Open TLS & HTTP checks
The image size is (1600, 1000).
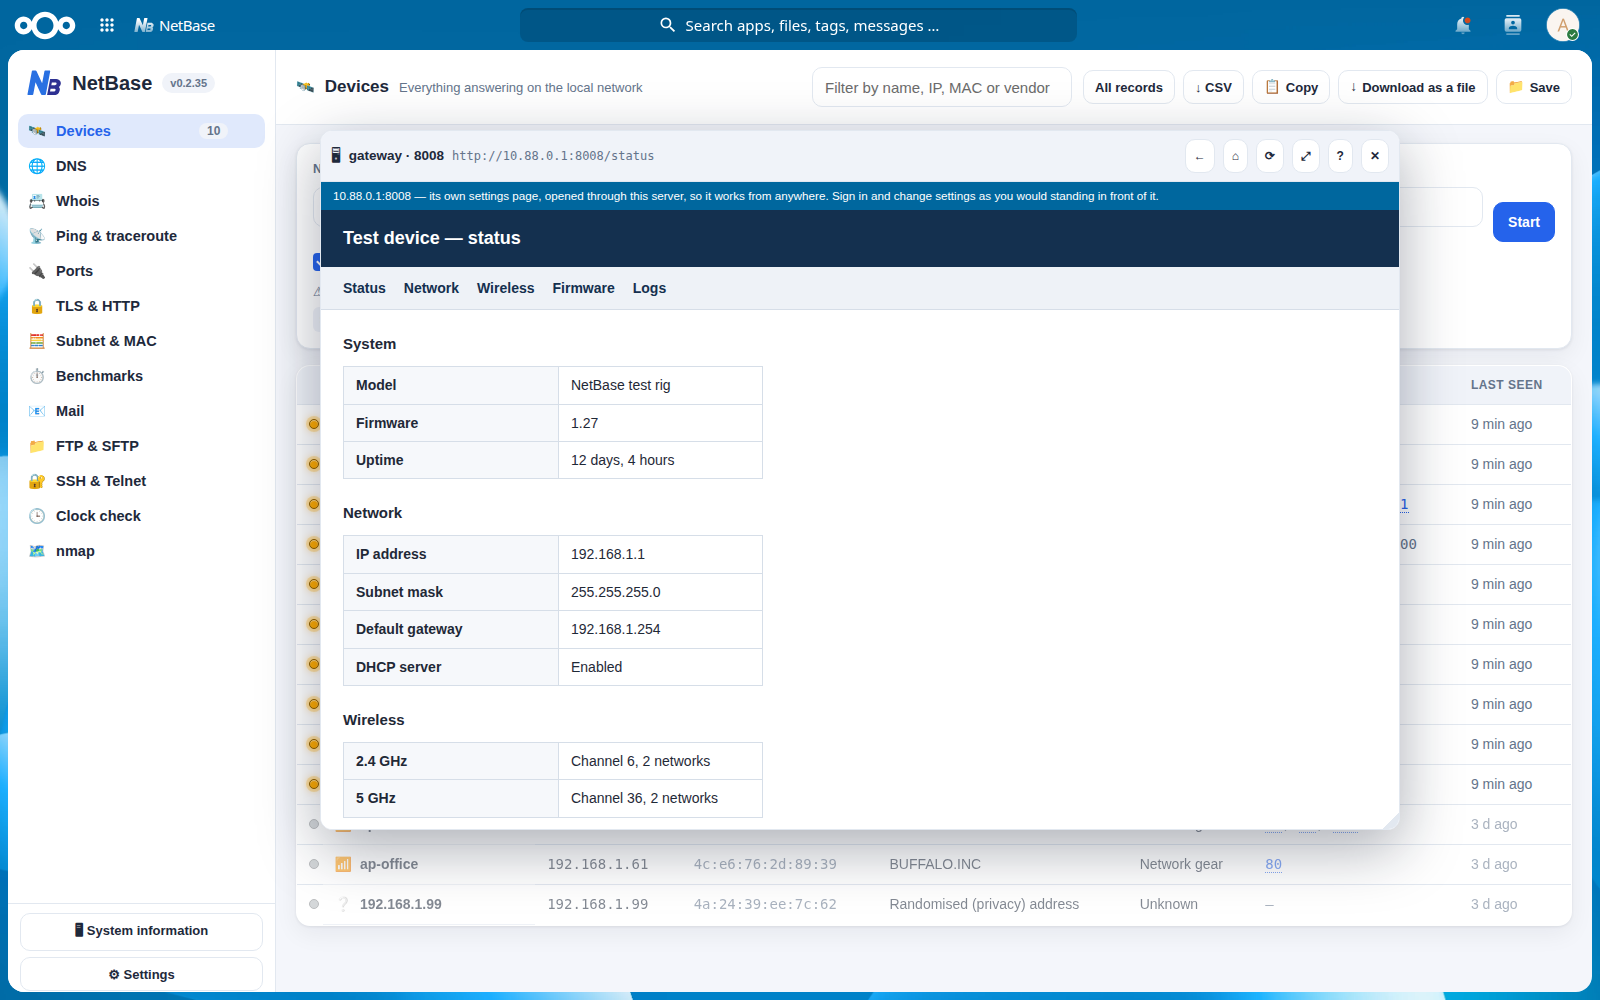pos(141,306)
